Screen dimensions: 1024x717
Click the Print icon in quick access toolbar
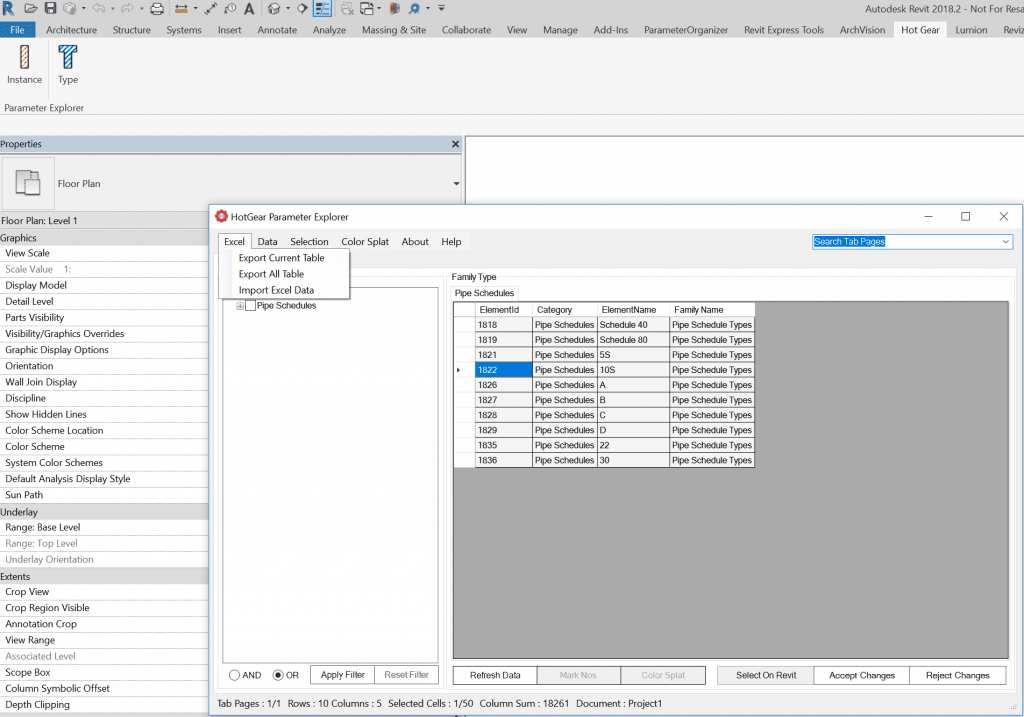[156, 9]
